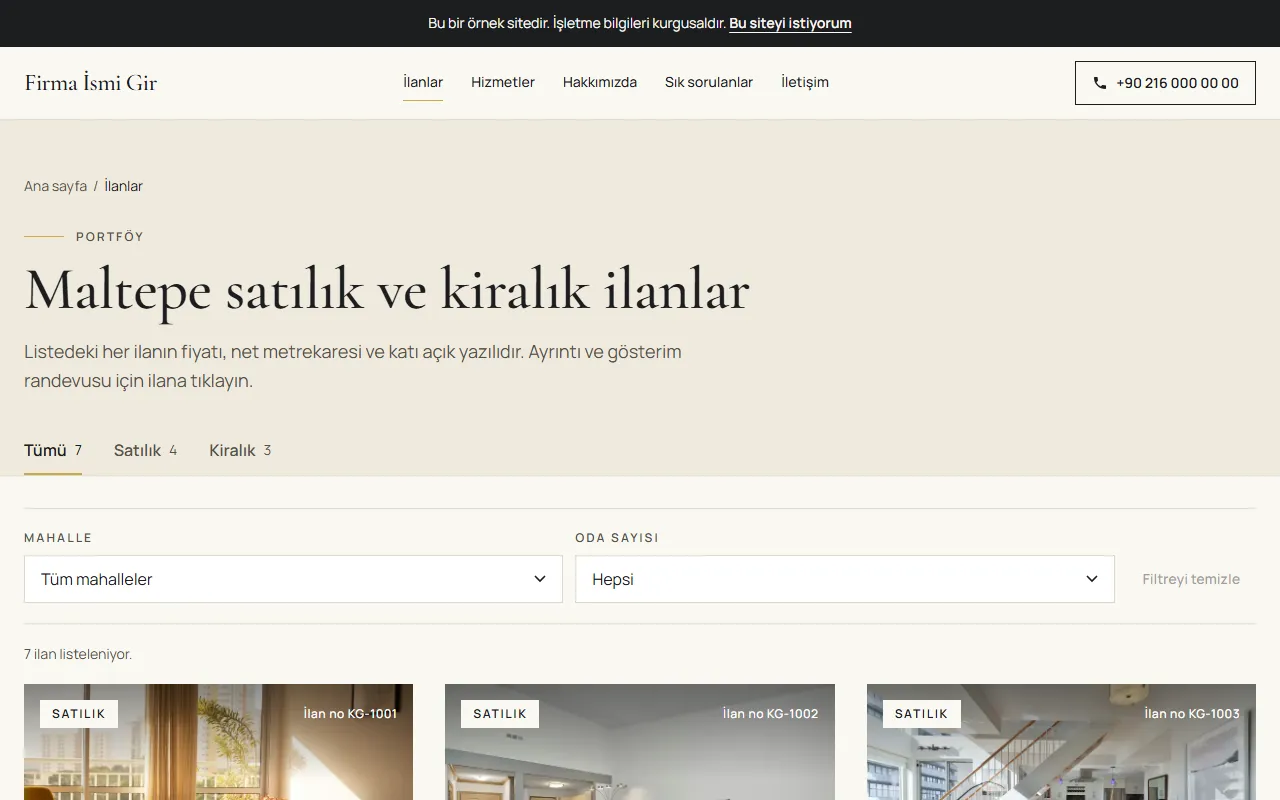
Task: Click the phone icon in the header
Action: coord(1100,83)
